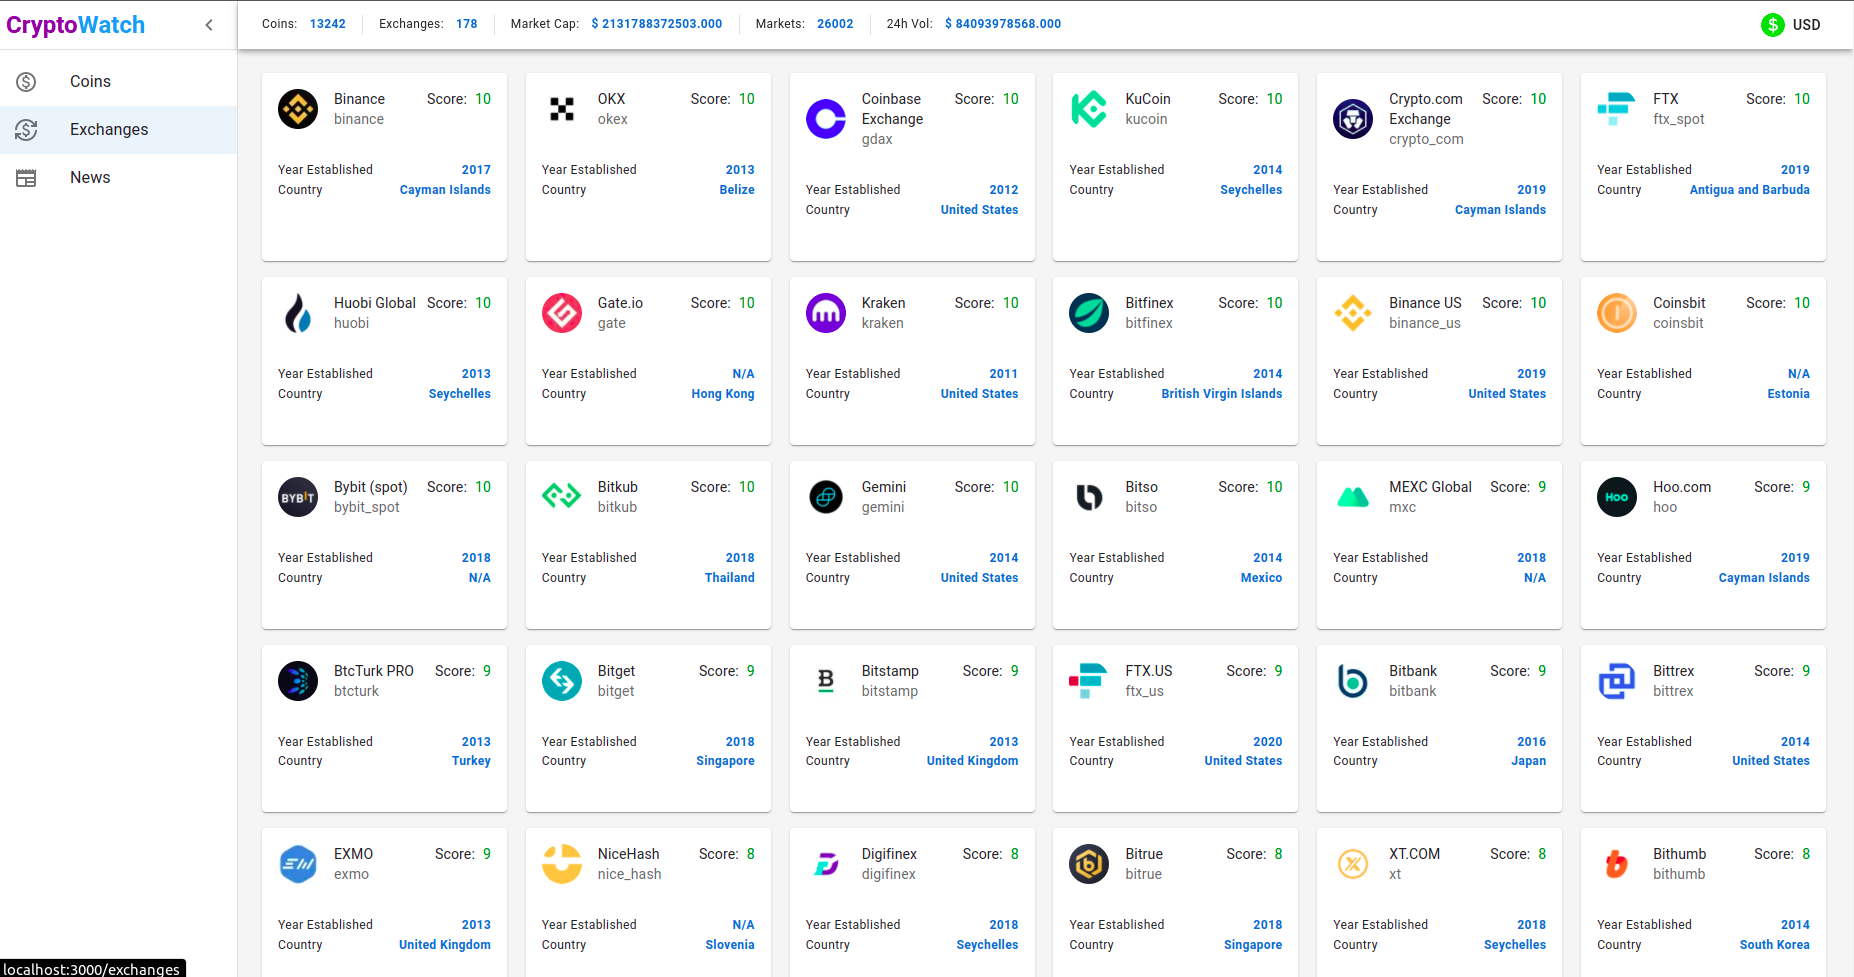Screen dimensions: 1854x977
Task: Click the FTX.US logo icon
Action: coord(1089,681)
